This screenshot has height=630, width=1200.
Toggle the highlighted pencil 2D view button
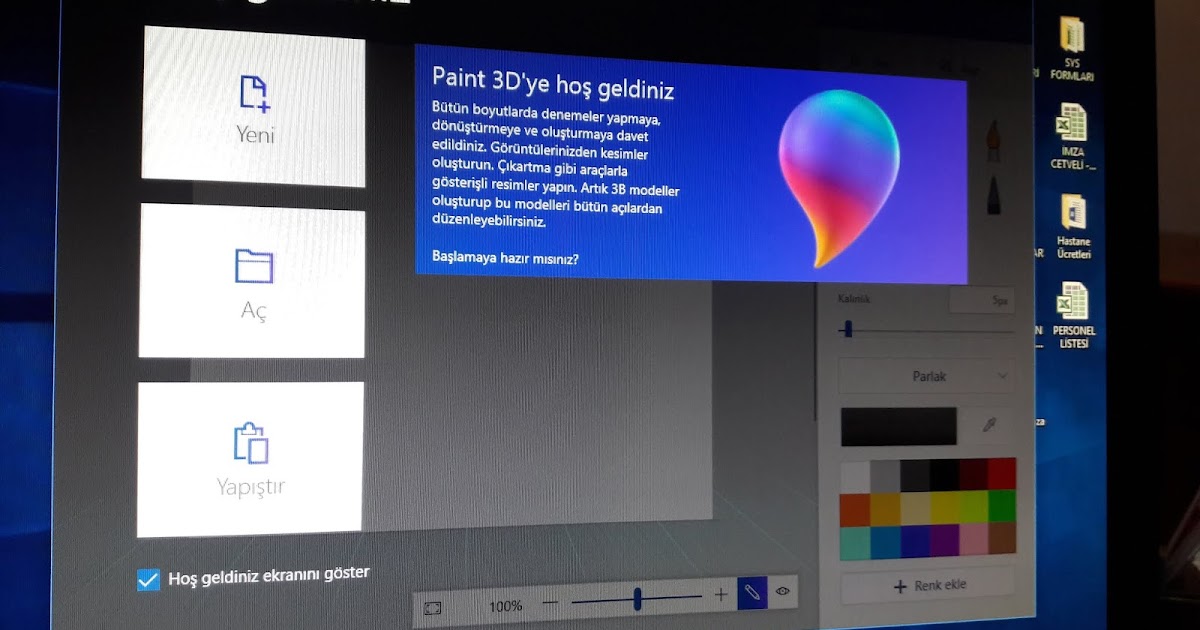click(x=752, y=594)
